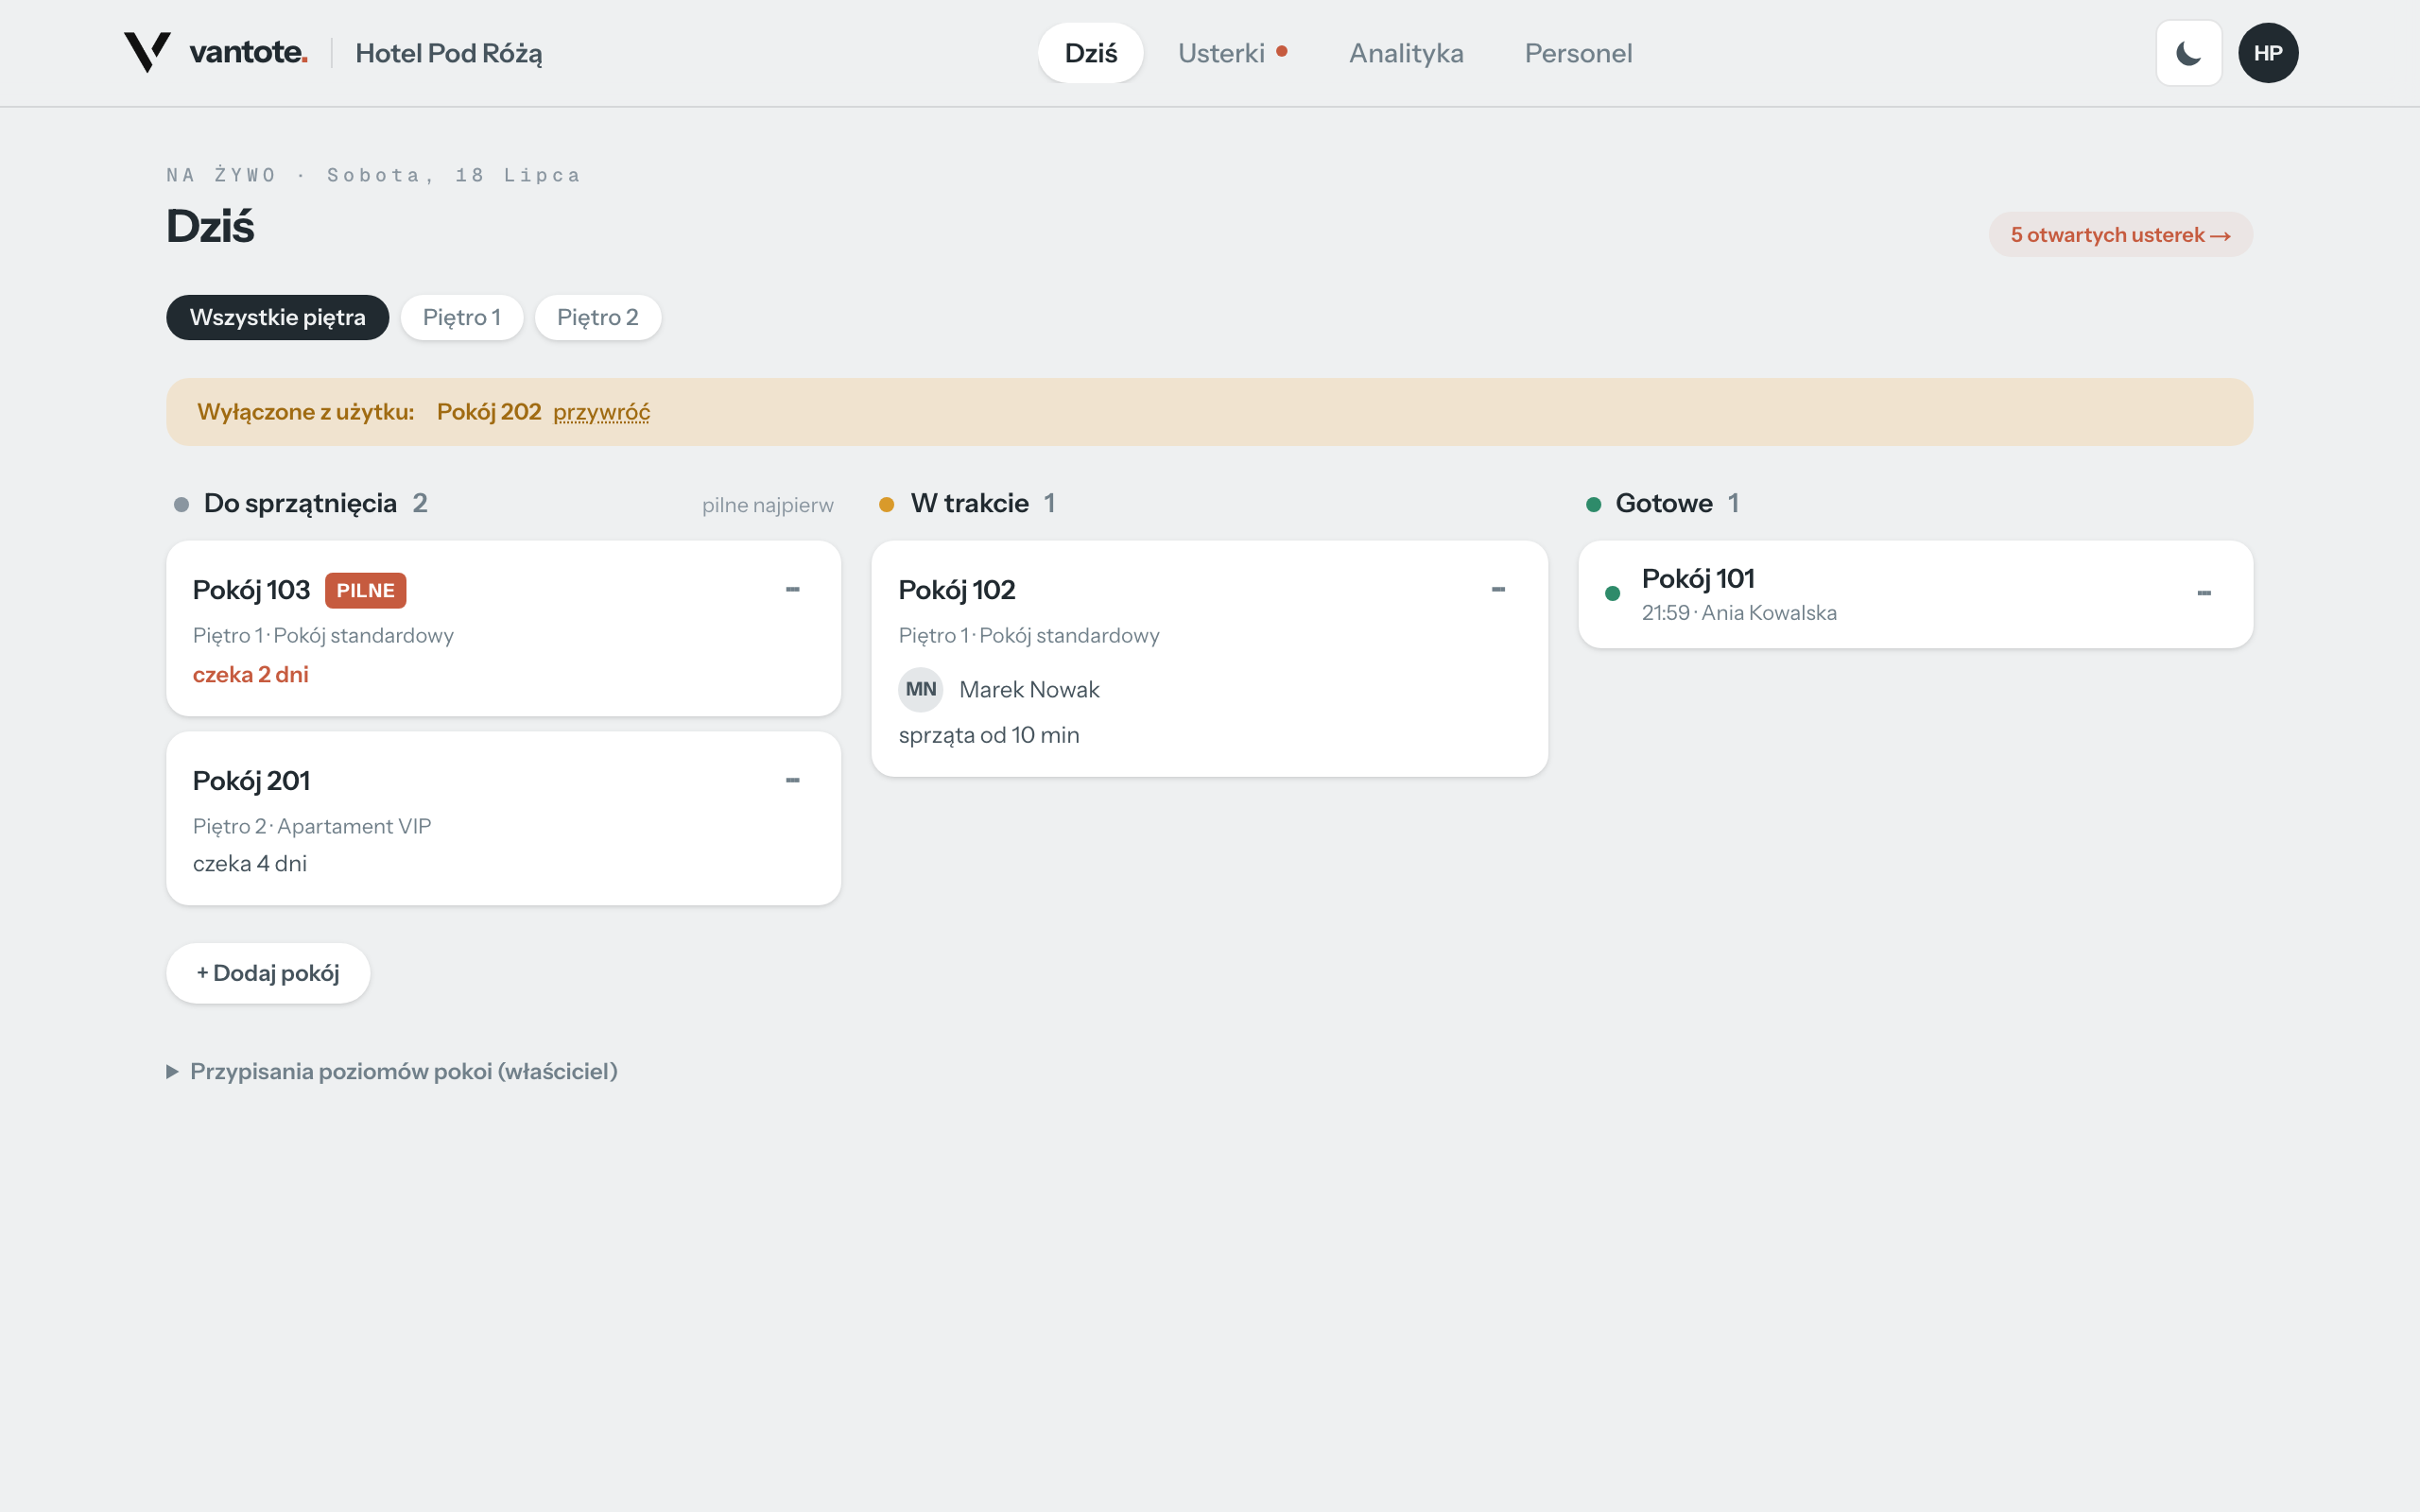This screenshot has height=1512, width=2420.
Task: Click the green dot on Pokój 101
Action: (x=1612, y=594)
